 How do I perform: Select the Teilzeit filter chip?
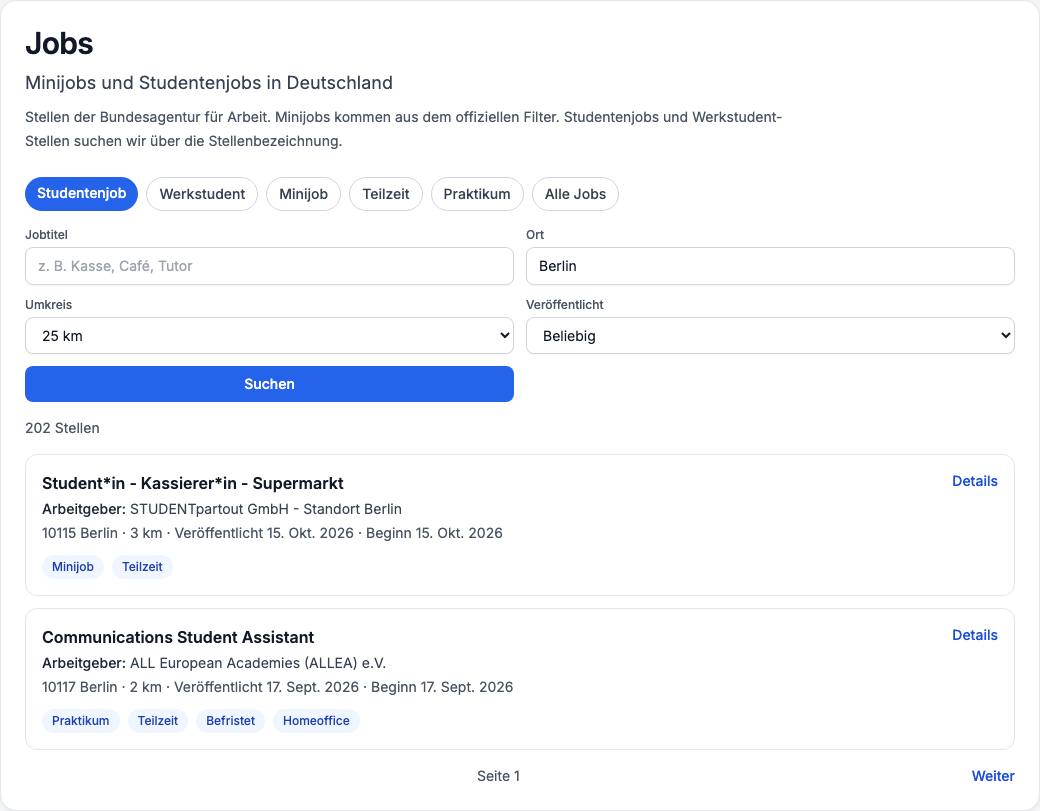click(x=386, y=194)
